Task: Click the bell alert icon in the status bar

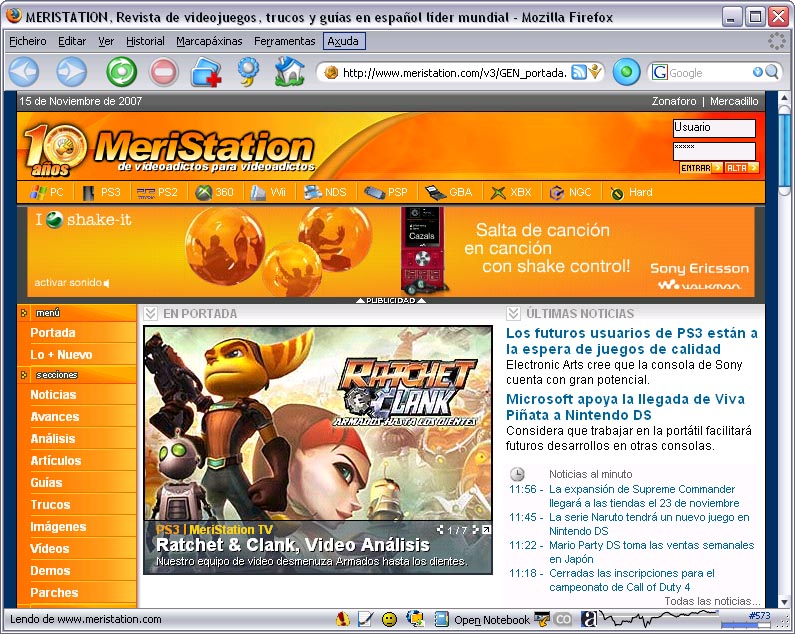Action: 343,619
